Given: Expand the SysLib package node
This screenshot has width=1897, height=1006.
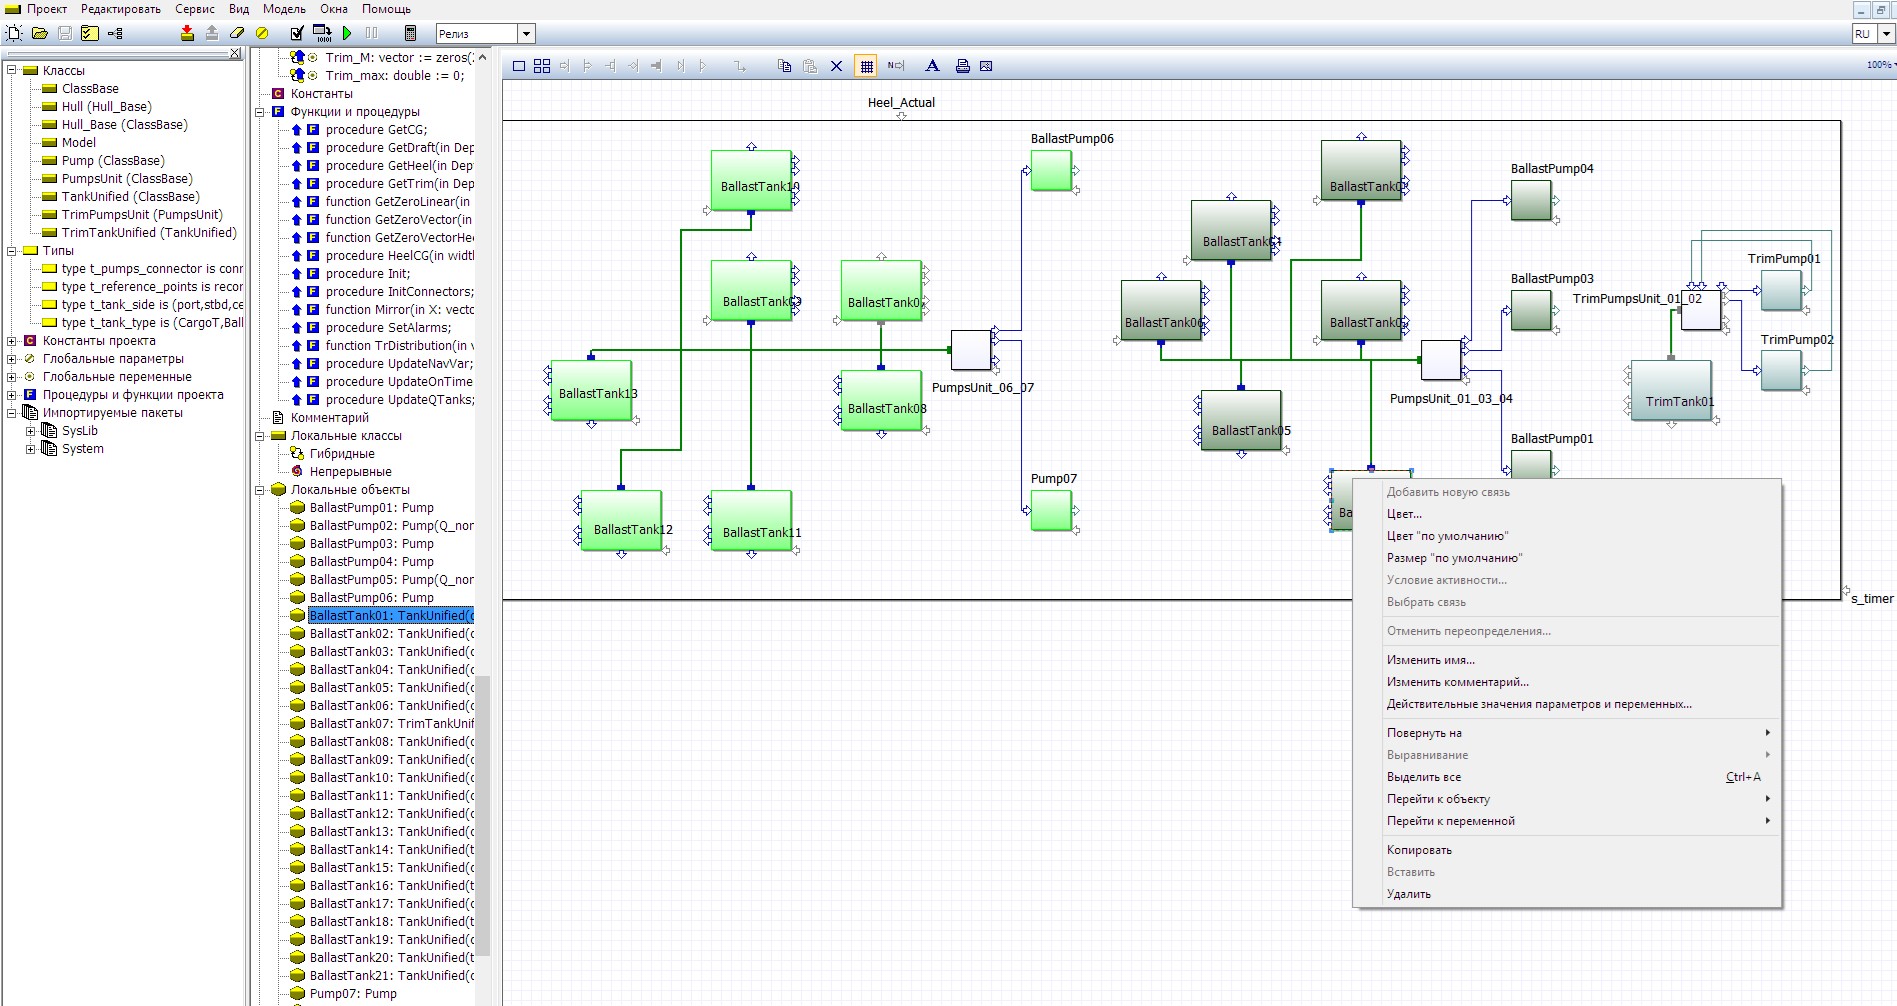Looking at the screenshot, I should (30, 431).
